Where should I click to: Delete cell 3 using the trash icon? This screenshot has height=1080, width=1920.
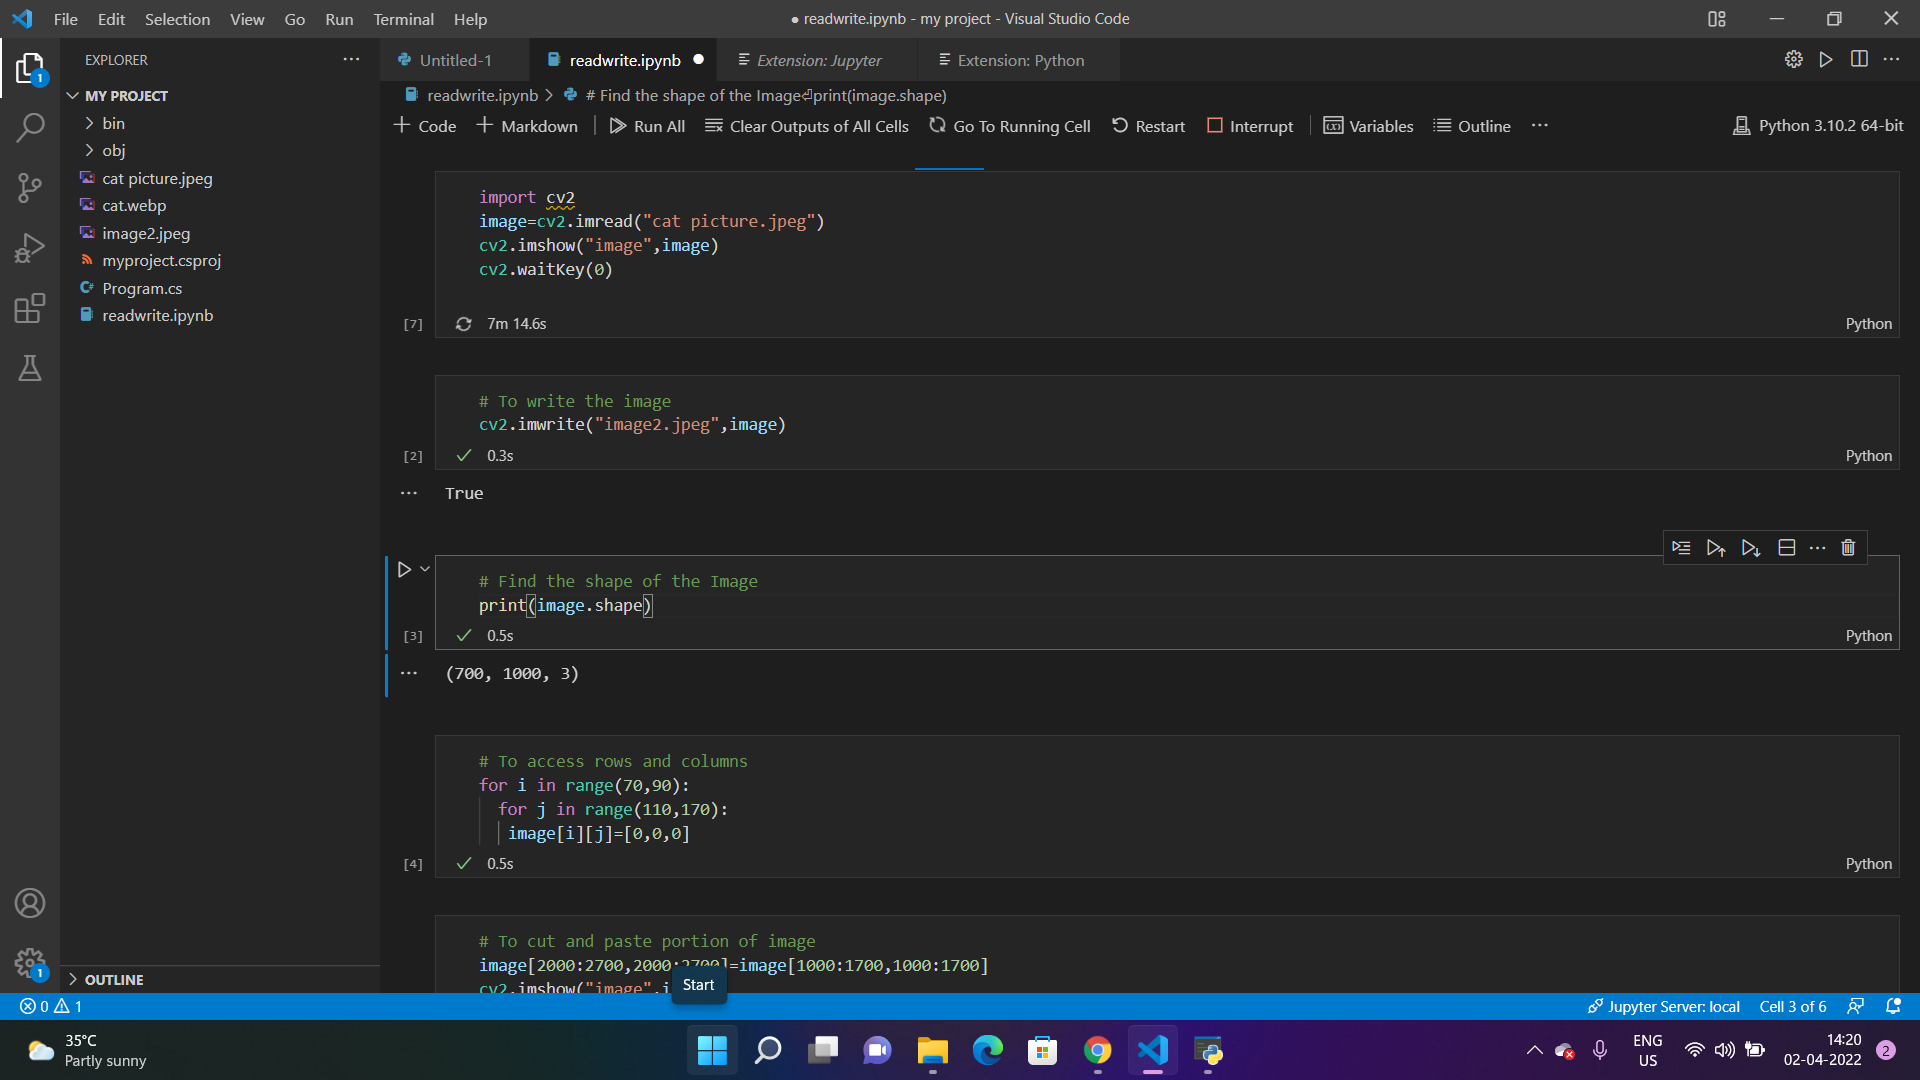coord(1847,547)
